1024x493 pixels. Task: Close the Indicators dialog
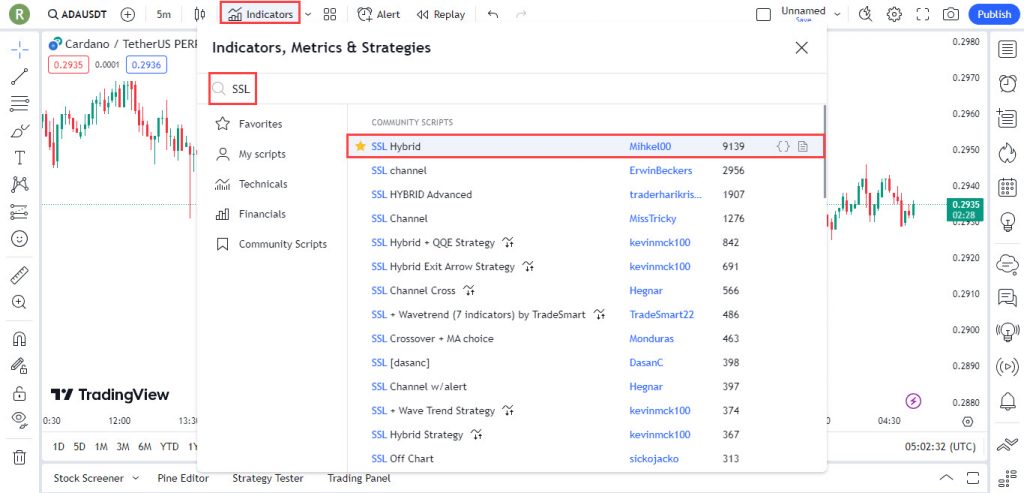[x=801, y=48]
